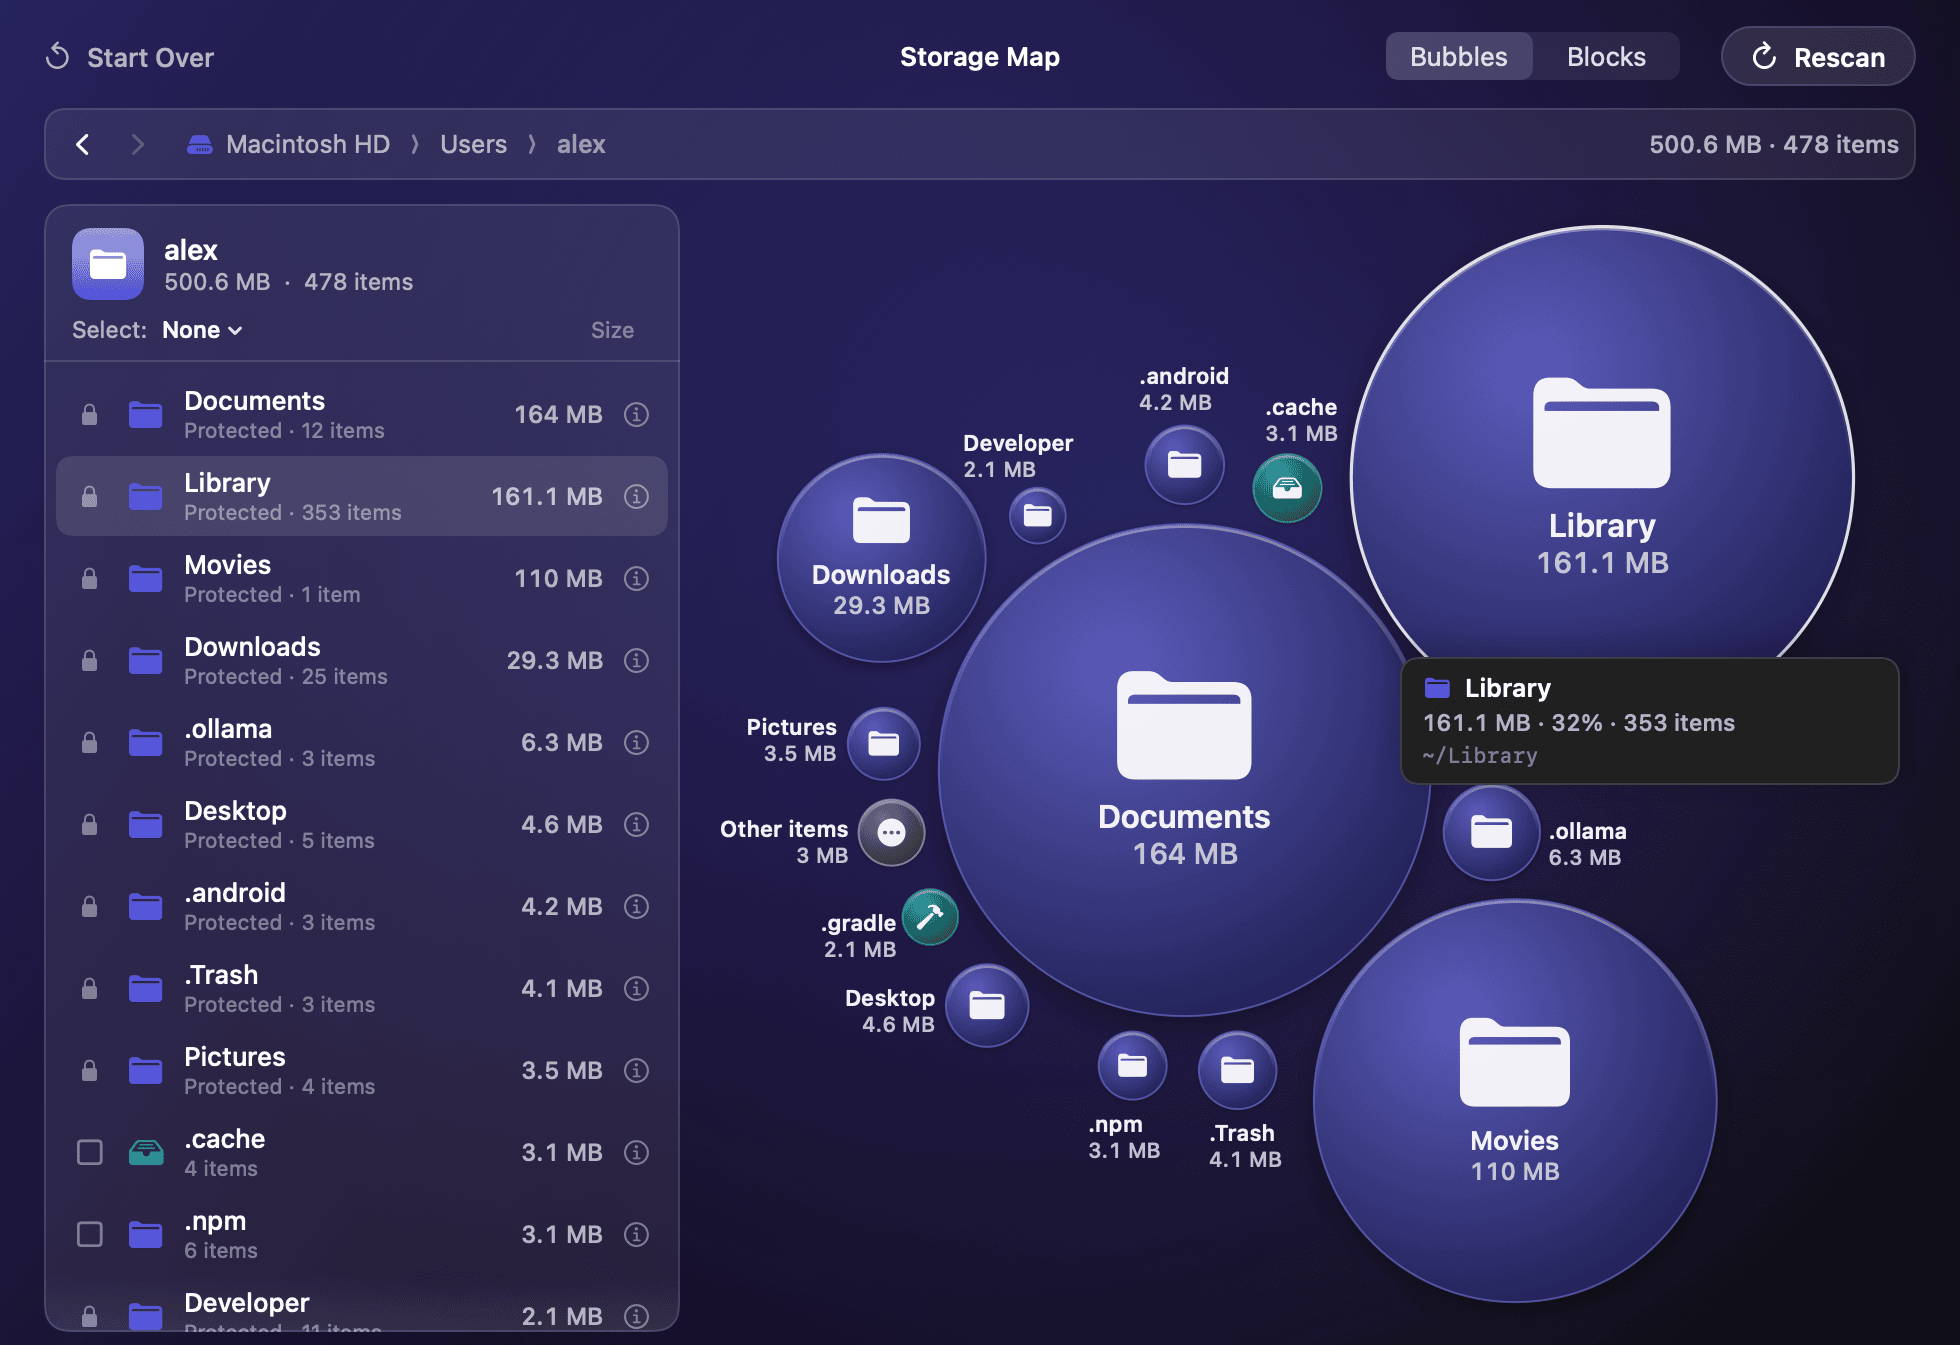Click the Rescan button
Image resolution: width=1960 pixels, height=1345 pixels.
pos(1817,57)
